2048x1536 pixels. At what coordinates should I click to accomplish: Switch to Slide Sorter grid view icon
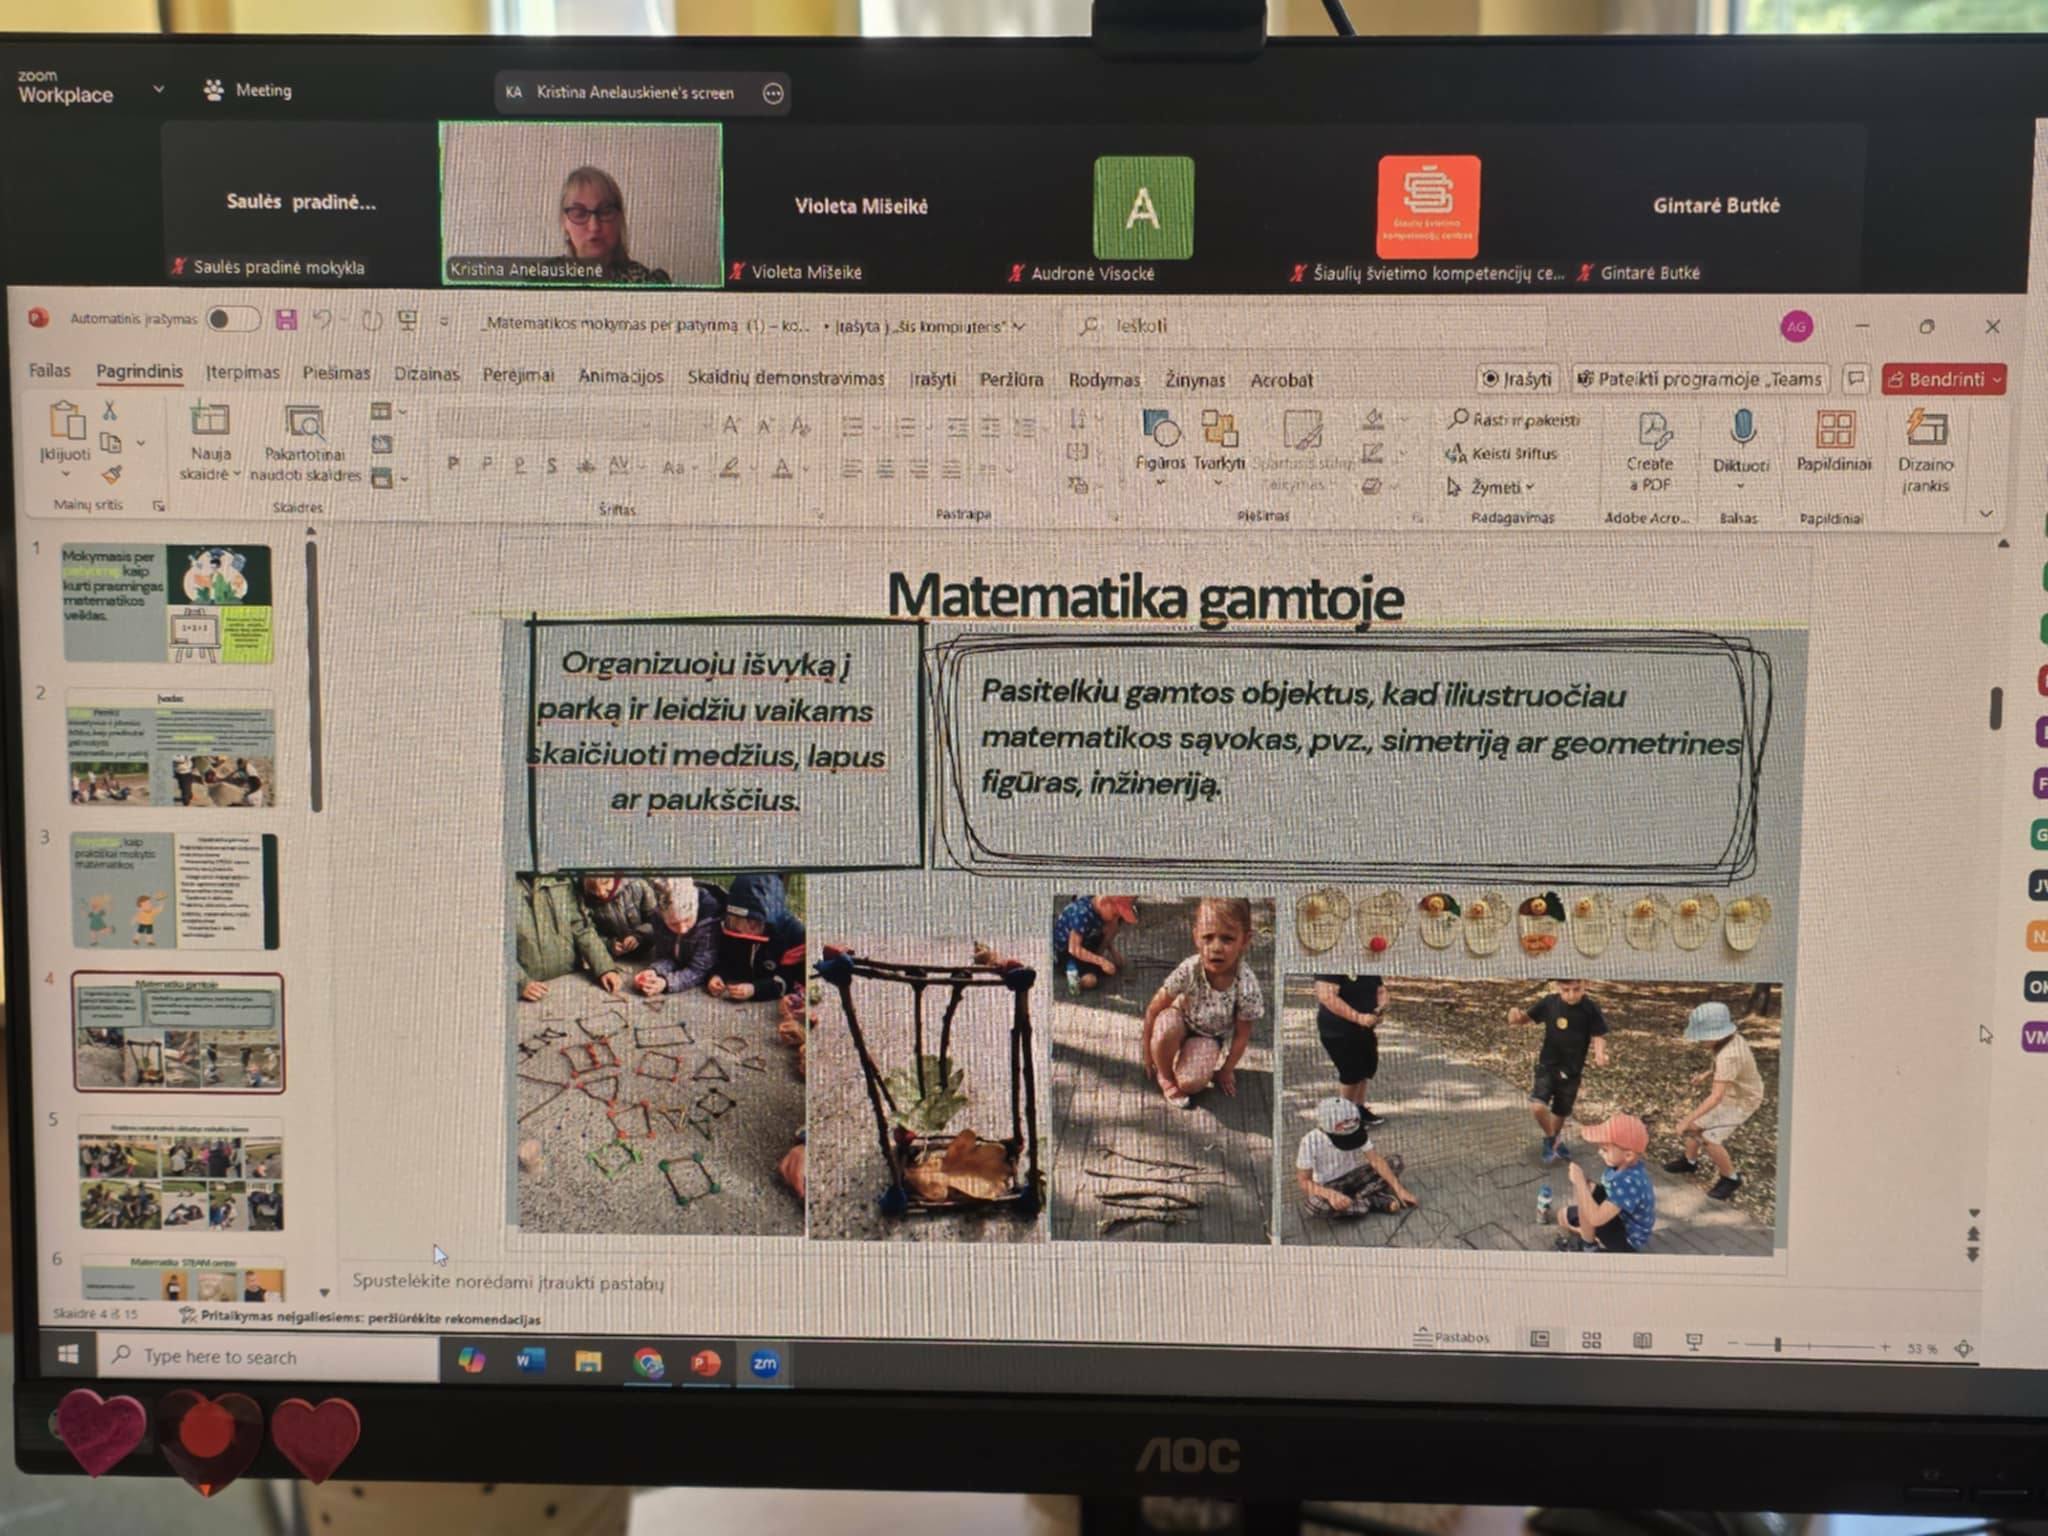click(1591, 1340)
